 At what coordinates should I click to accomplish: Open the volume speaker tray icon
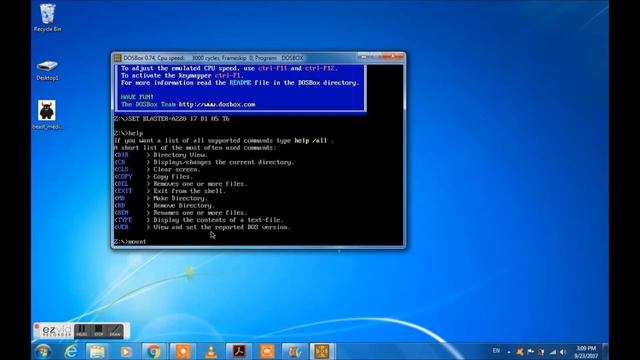coord(563,351)
